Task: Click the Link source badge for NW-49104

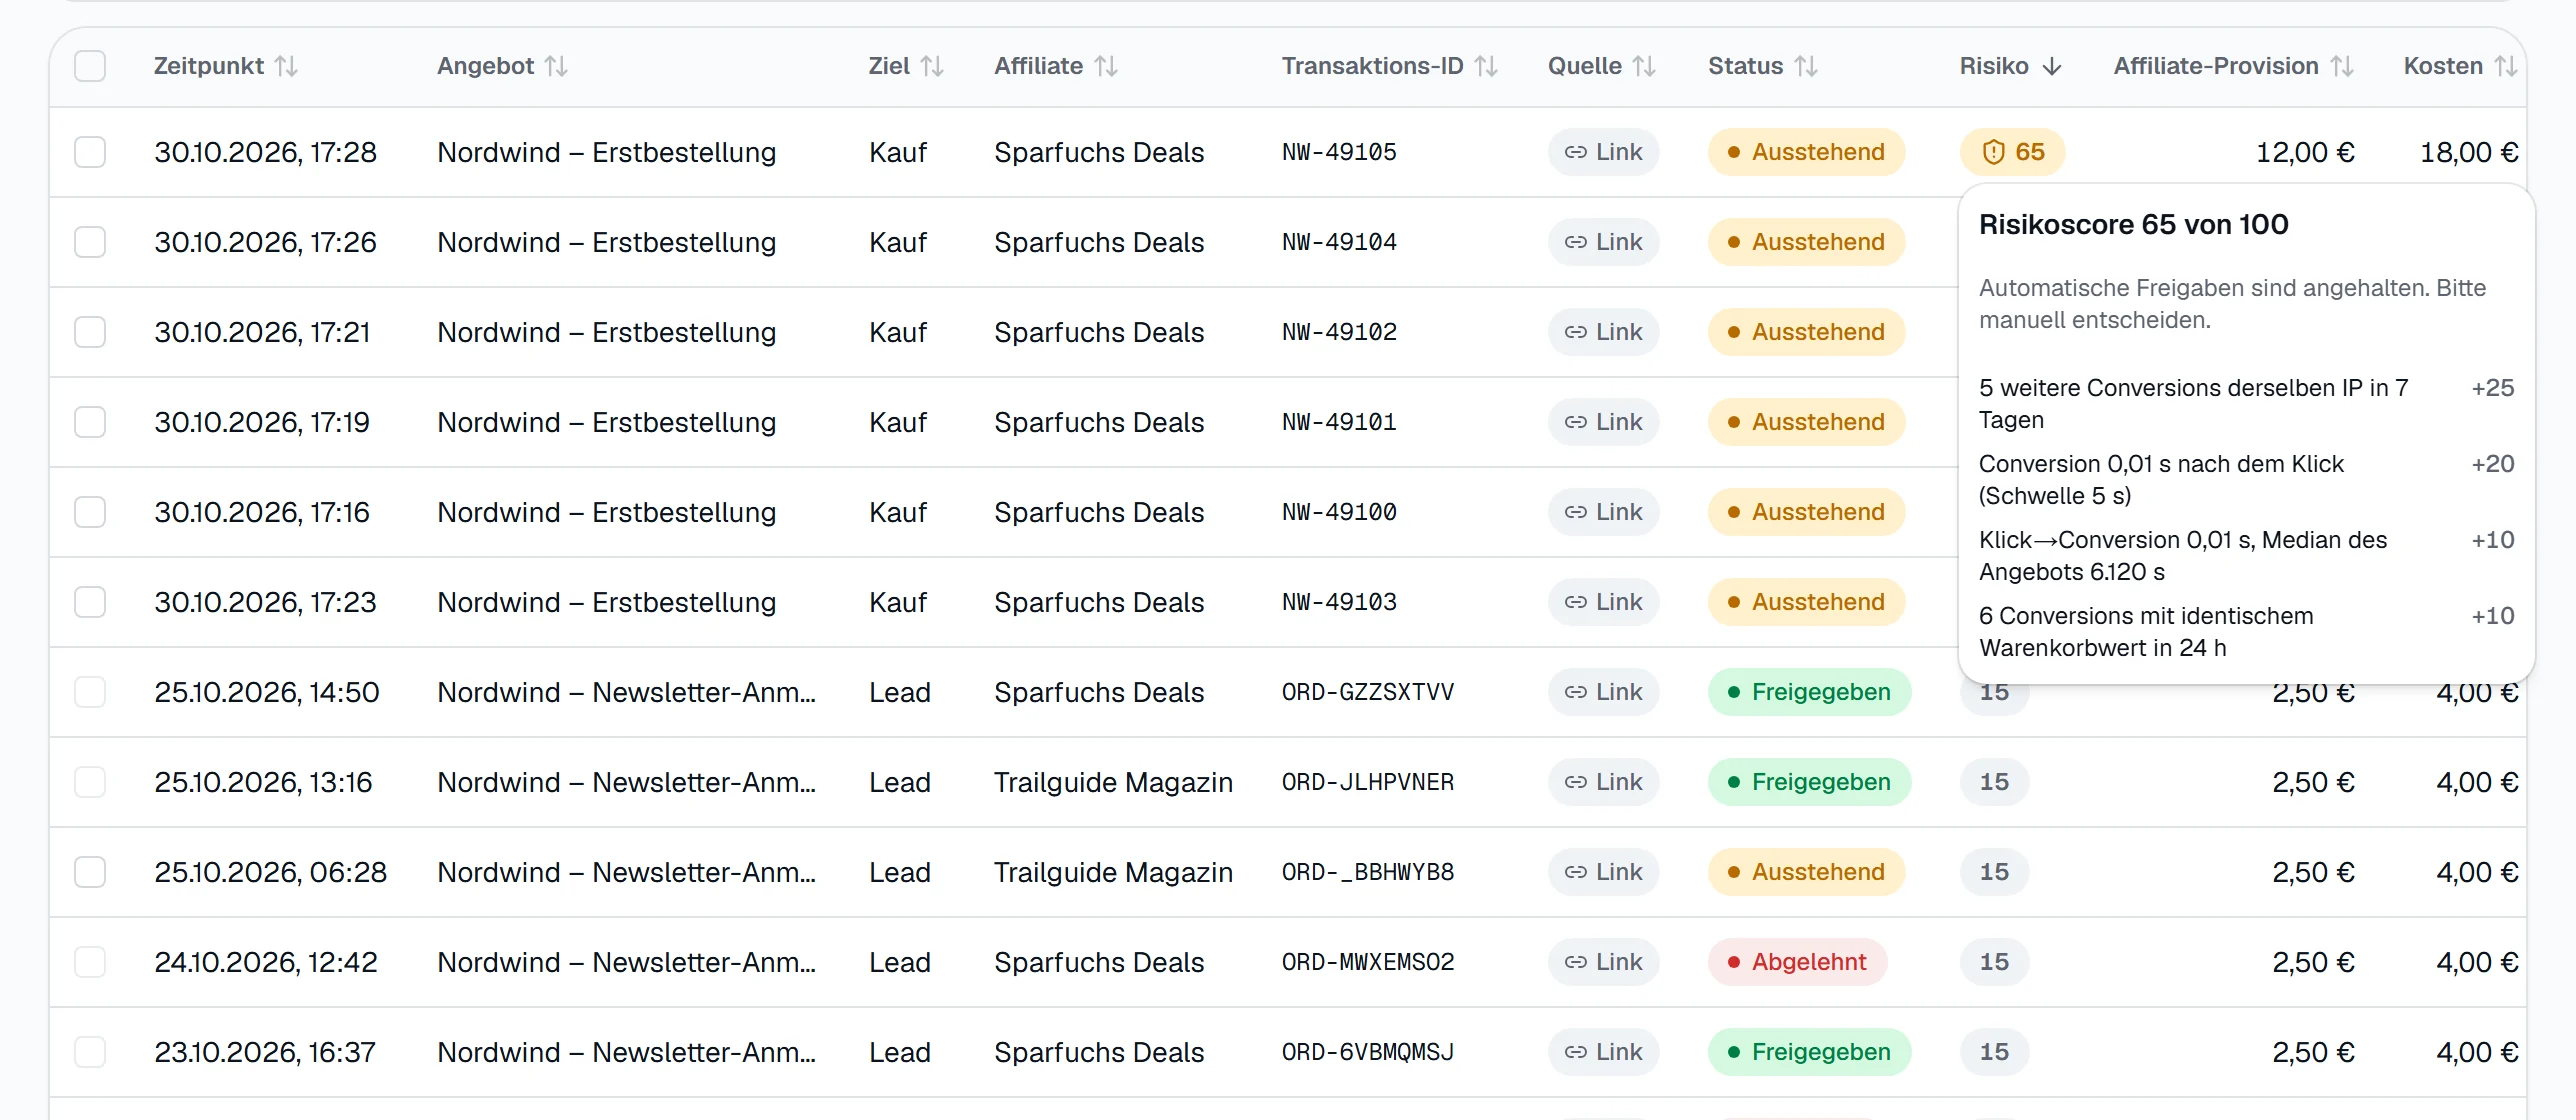Action: click(x=1603, y=242)
